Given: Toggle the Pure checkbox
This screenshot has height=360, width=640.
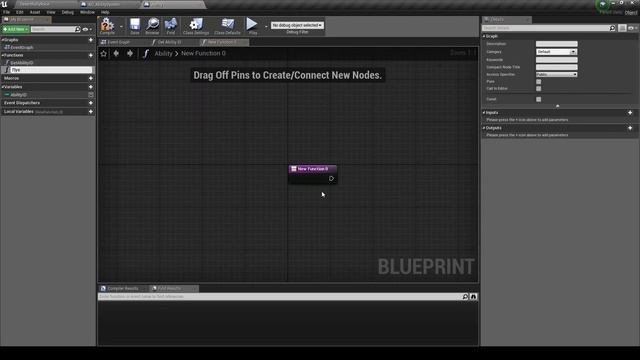Looking at the screenshot, I should [538, 82].
